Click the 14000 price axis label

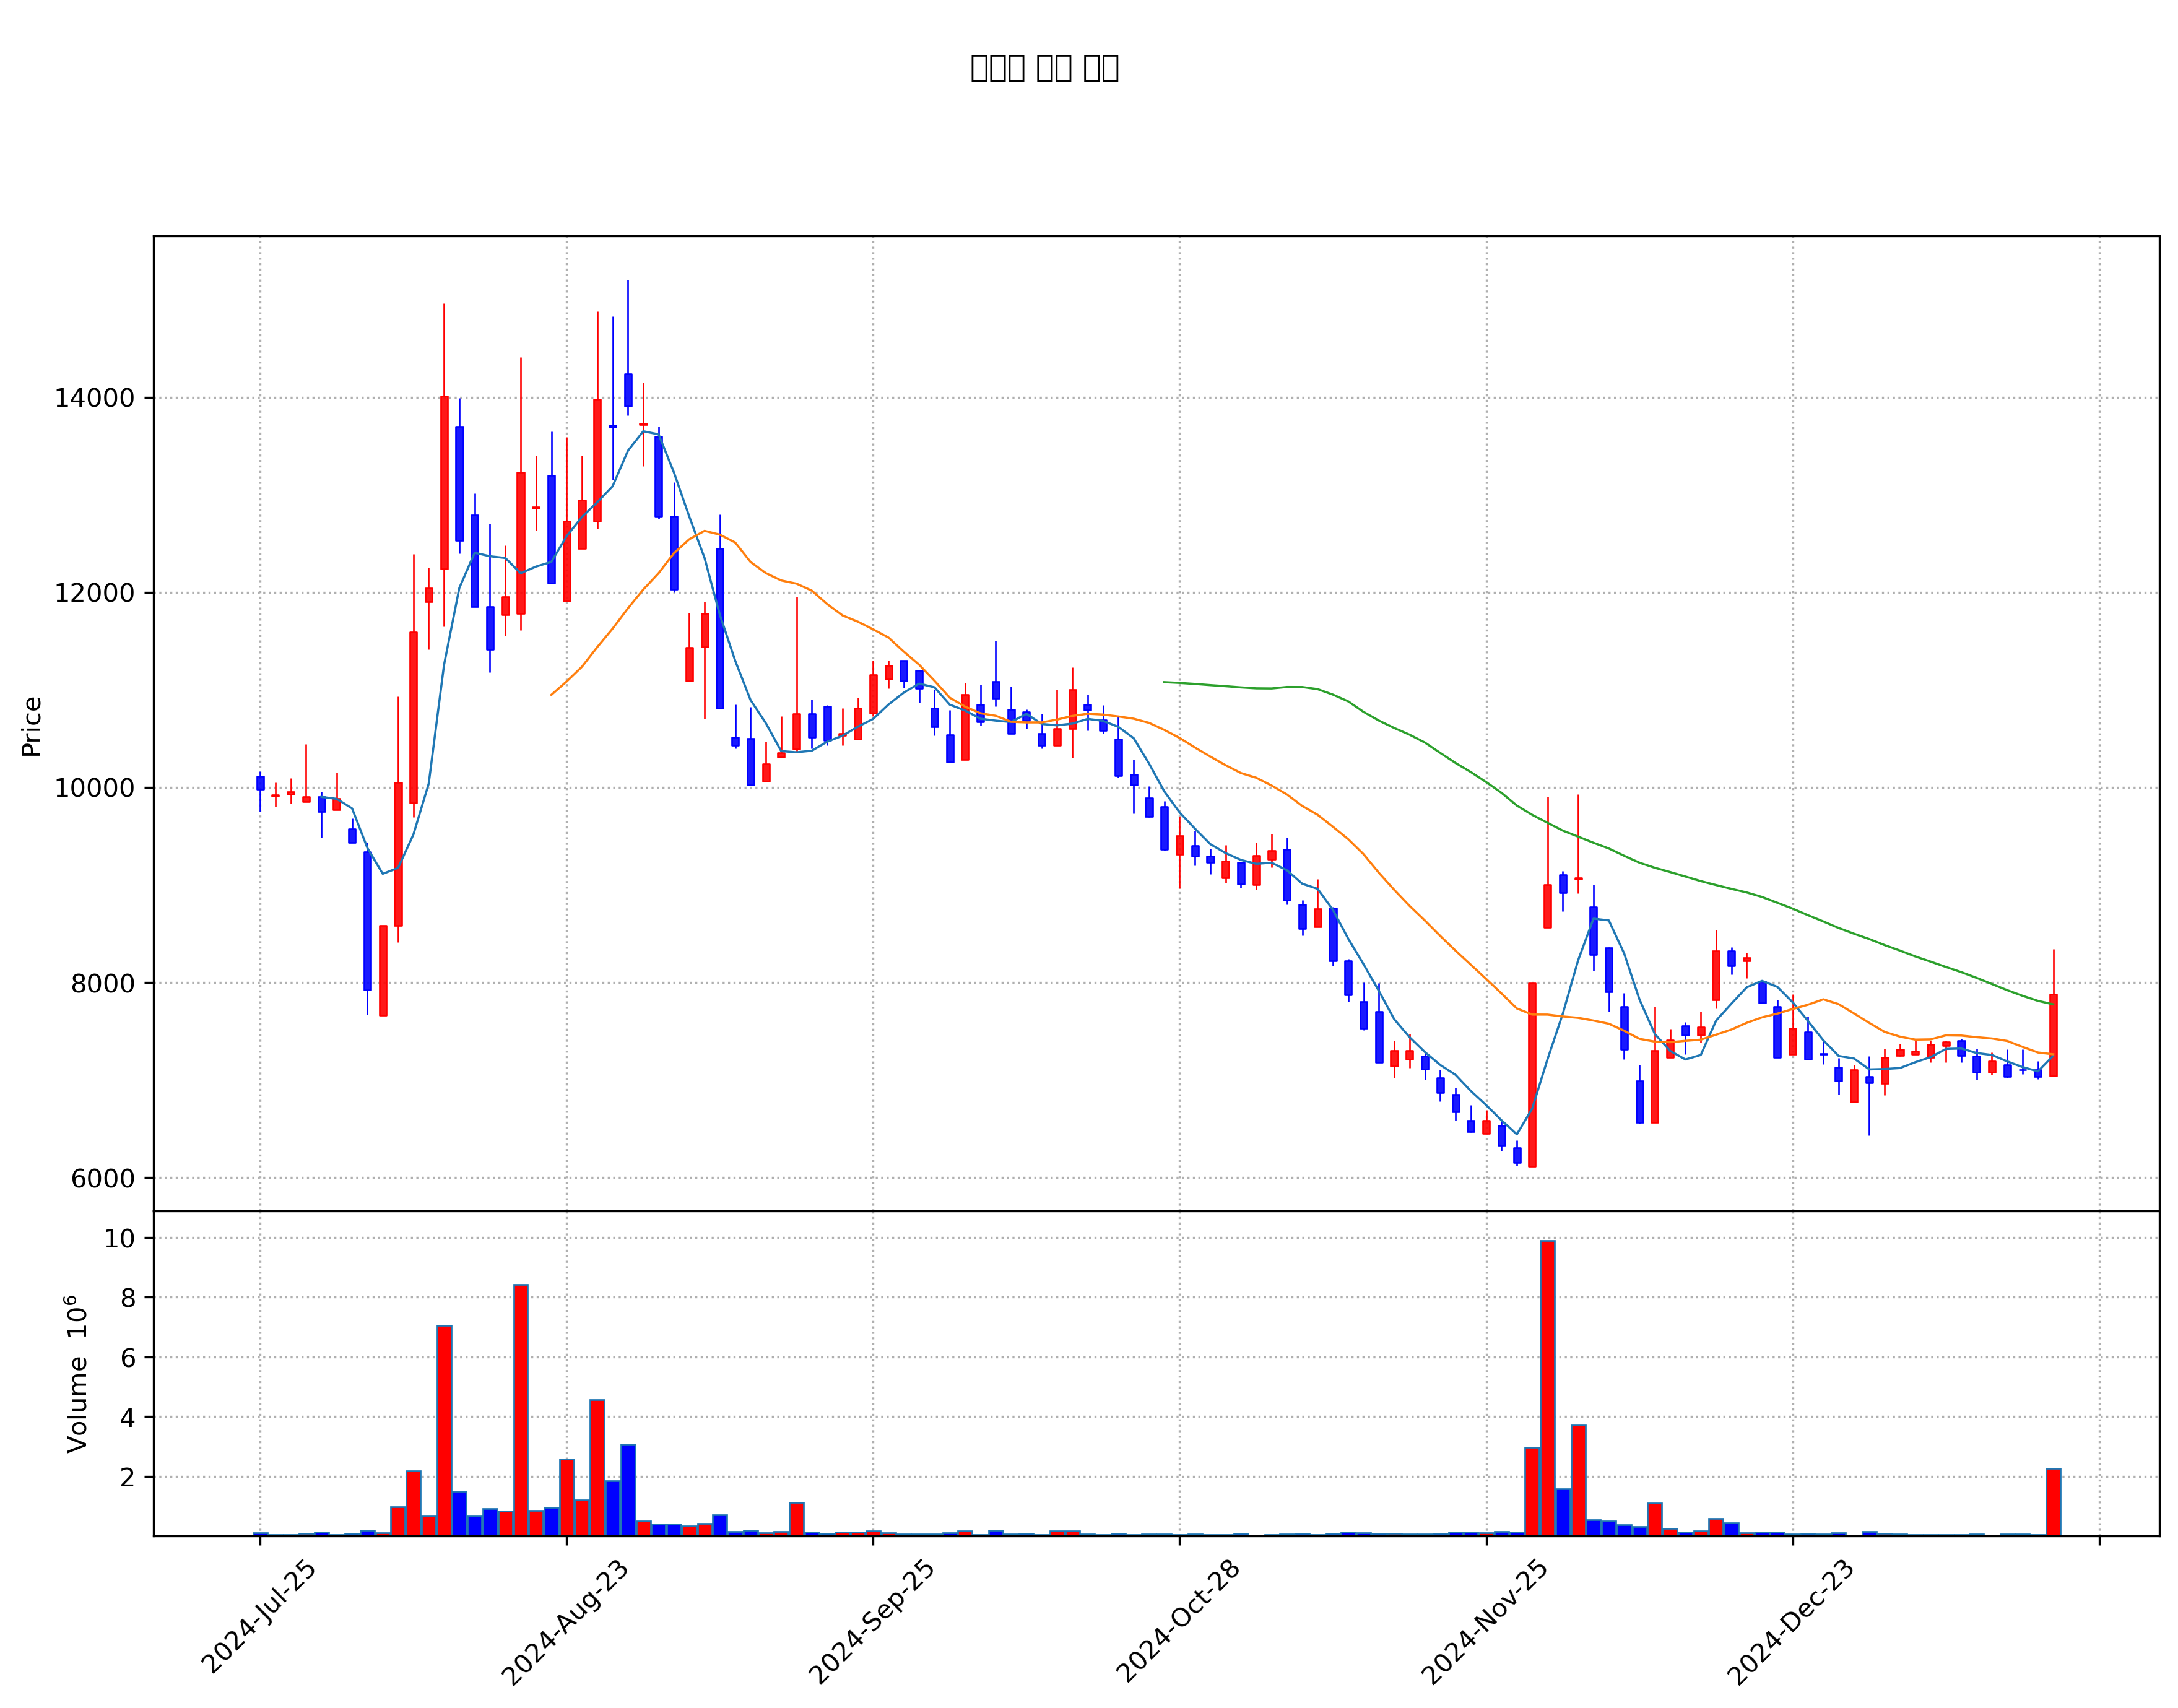point(94,398)
